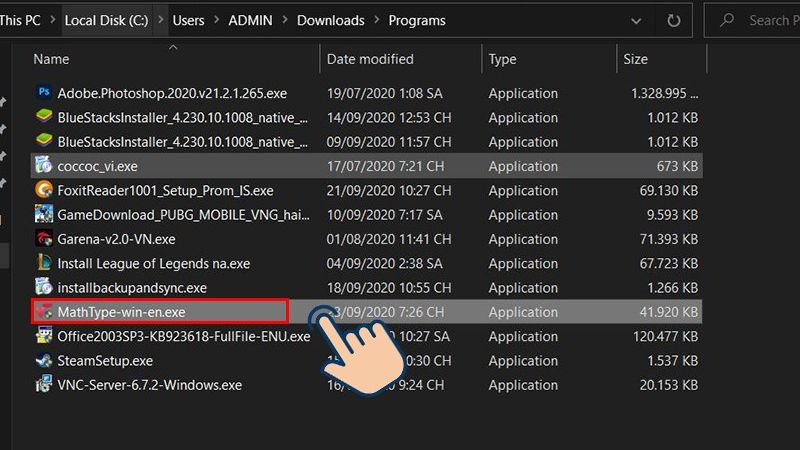Sort files by Date modified column

[x=369, y=60]
